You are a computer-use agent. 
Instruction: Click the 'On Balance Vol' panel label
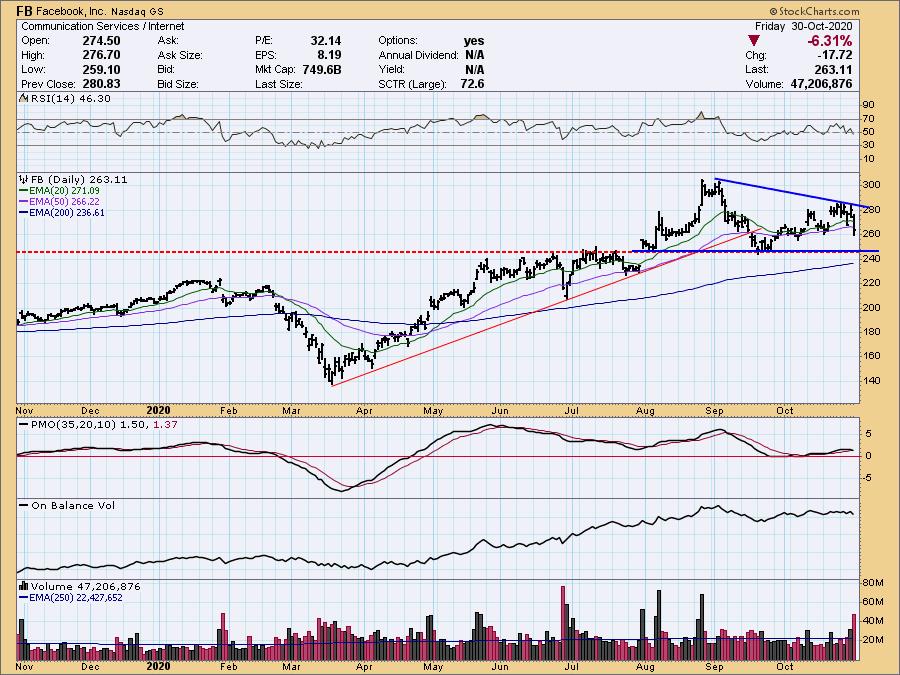coord(73,505)
